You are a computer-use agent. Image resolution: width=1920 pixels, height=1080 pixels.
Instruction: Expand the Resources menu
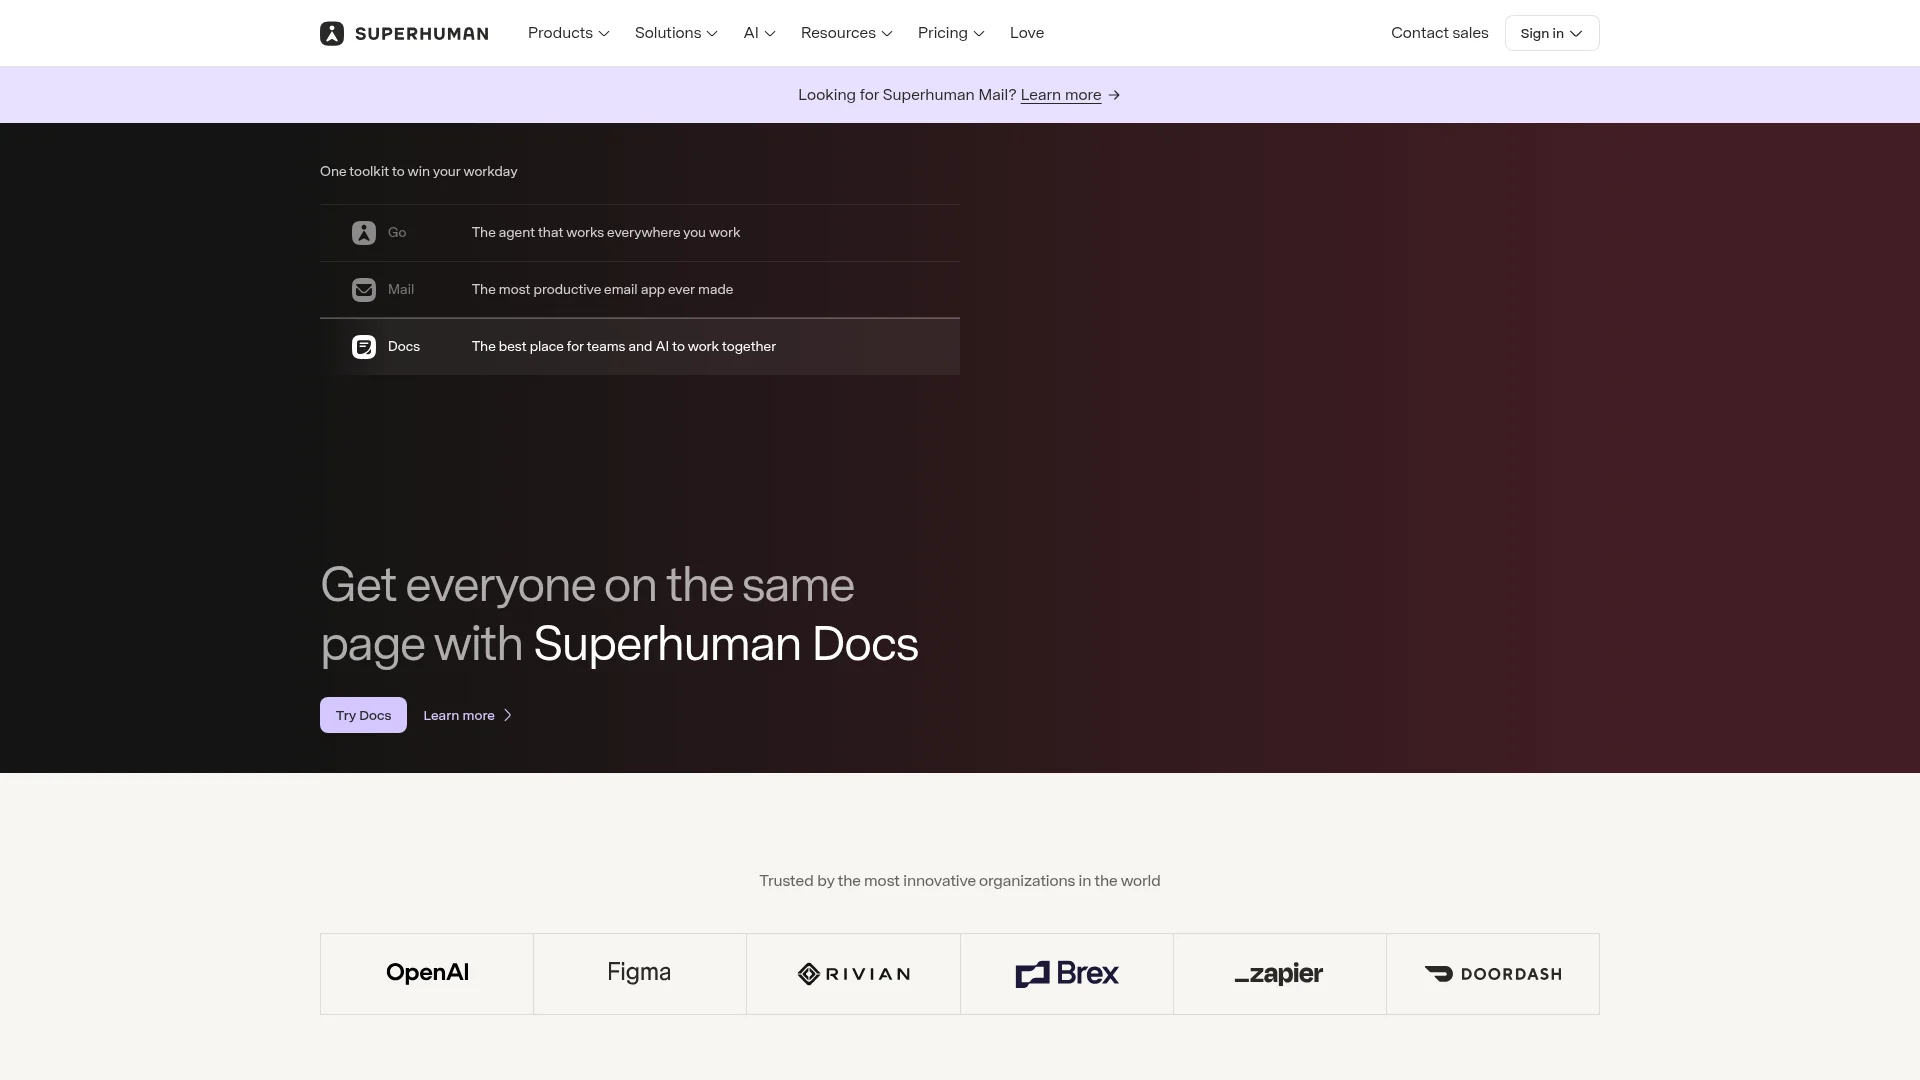click(x=846, y=33)
